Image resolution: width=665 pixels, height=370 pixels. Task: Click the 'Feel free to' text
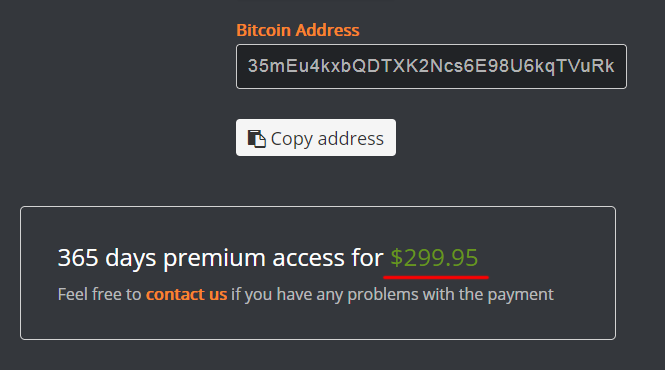[x=99, y=294]
